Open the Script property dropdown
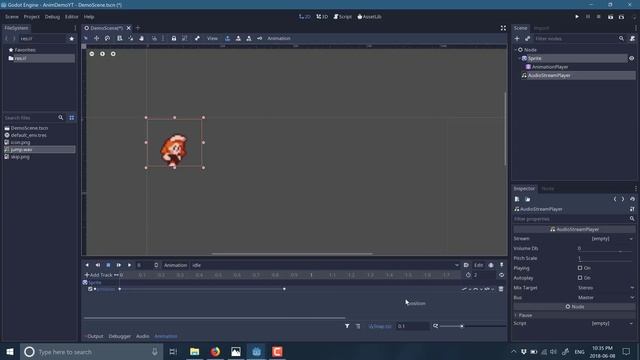Screen dimensions: 640x360 click(606, 323)
